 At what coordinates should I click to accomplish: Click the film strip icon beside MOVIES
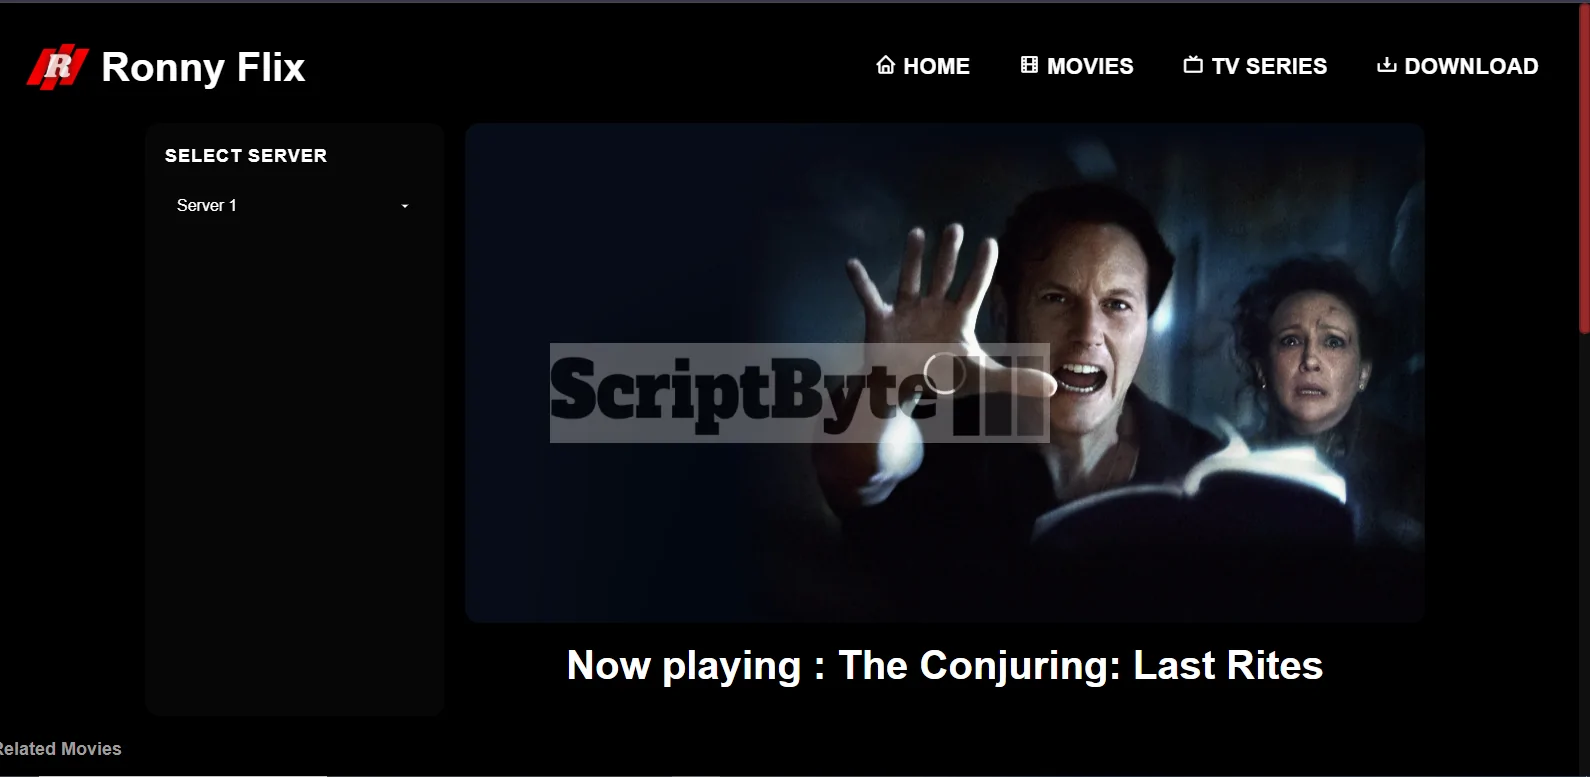coord(1029,65)
